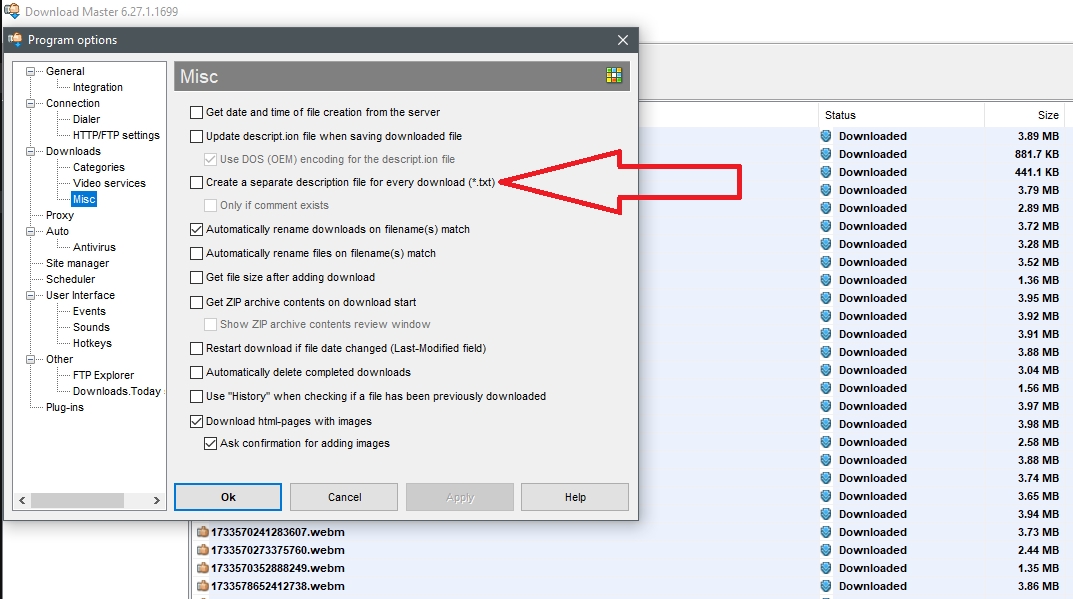1073x599 pixels.
Task: Click status icon in the 3.28 MB row
Action: (x=826, y=244)
